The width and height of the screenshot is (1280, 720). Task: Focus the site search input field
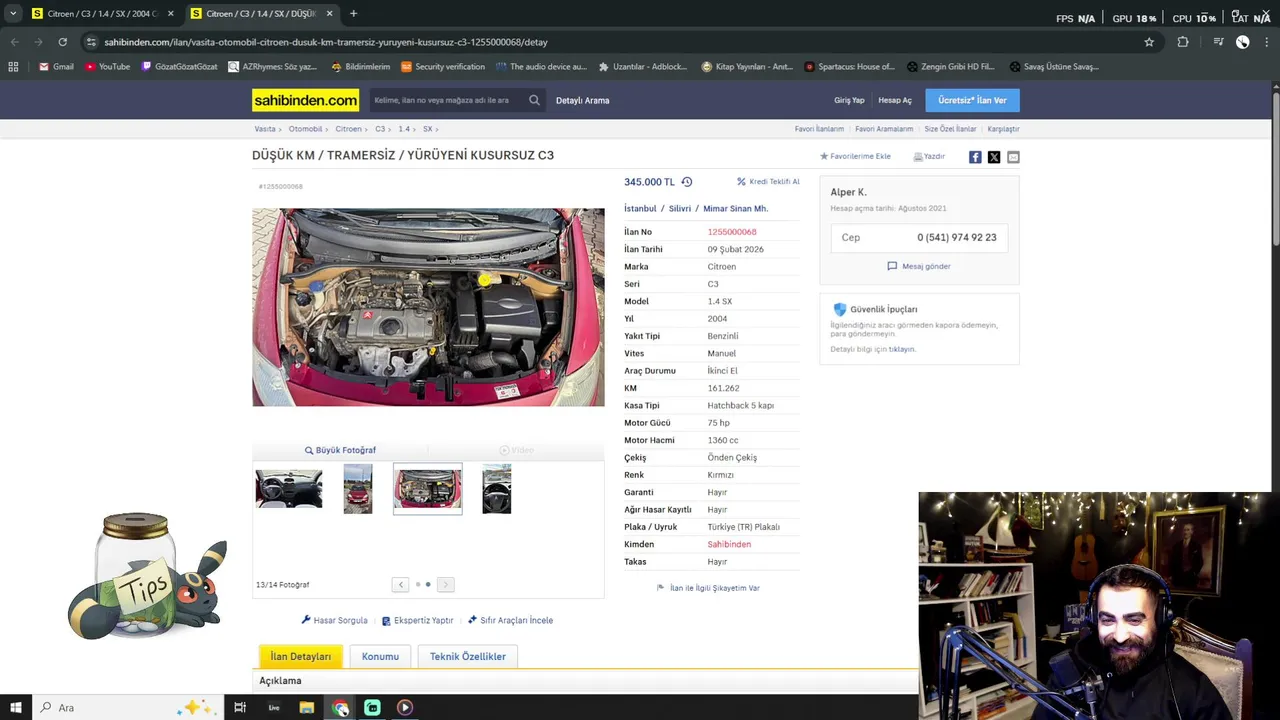448,100
